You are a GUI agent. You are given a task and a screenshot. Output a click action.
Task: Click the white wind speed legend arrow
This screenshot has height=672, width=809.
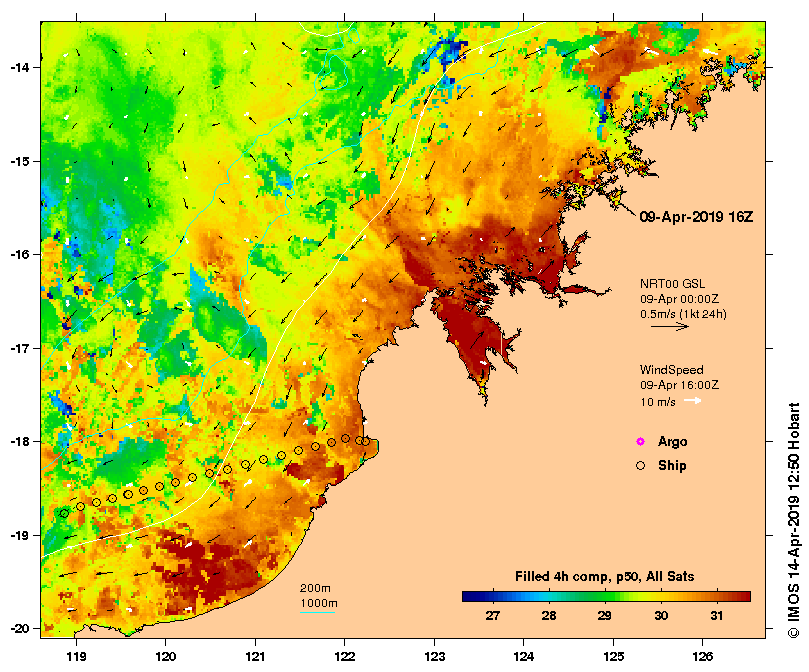pos(692,401)
